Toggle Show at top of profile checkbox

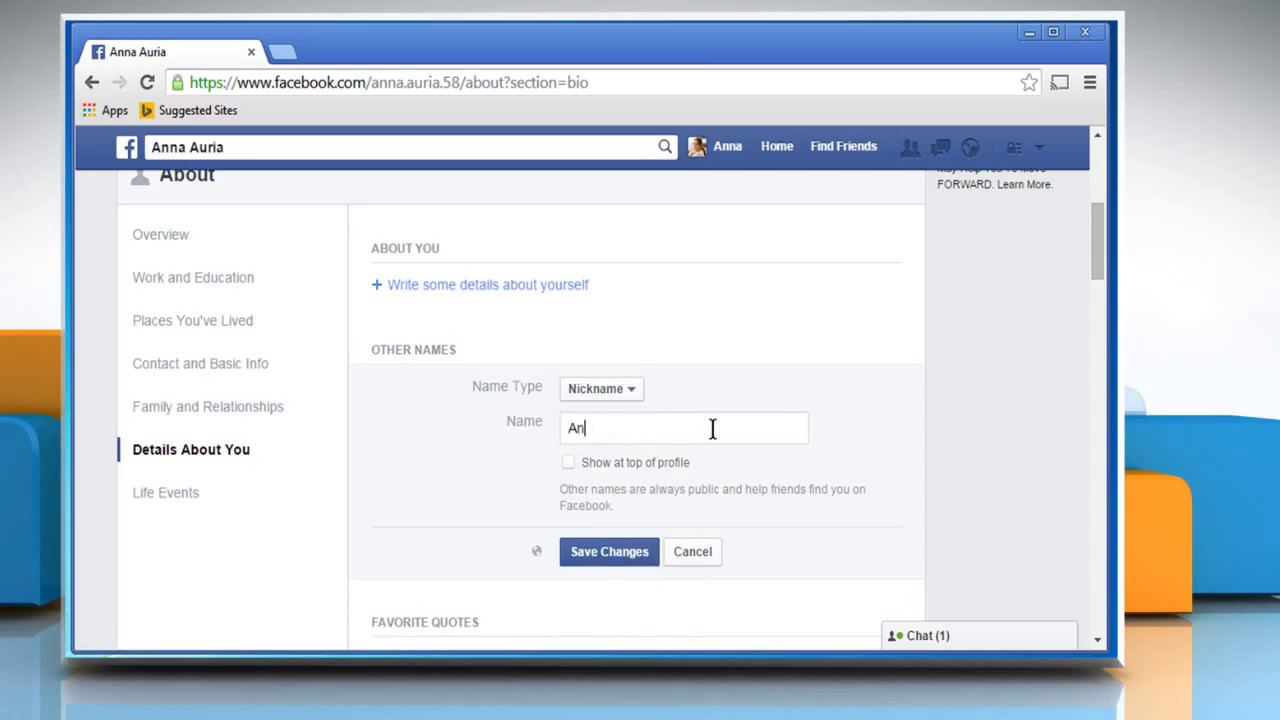click(x=568, y=462)
